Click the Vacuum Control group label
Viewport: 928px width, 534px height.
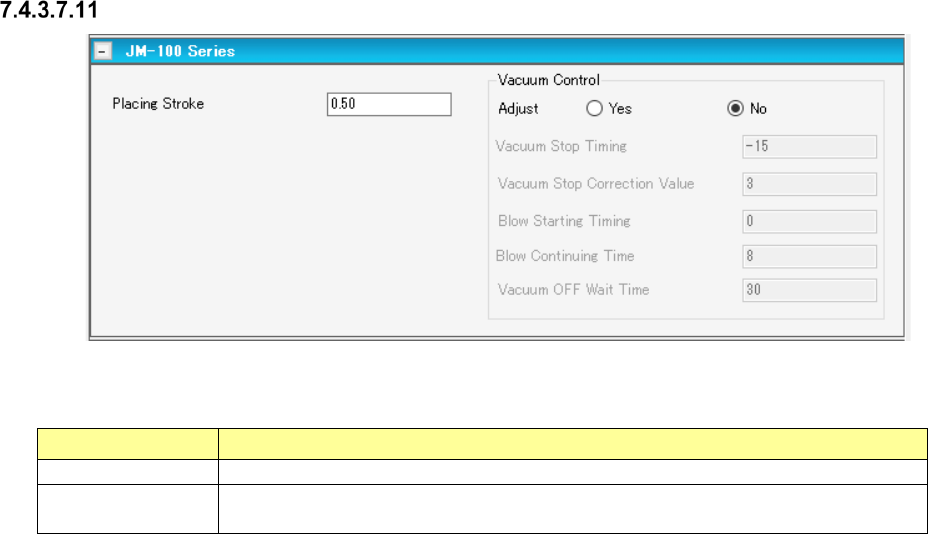point(548,79)
